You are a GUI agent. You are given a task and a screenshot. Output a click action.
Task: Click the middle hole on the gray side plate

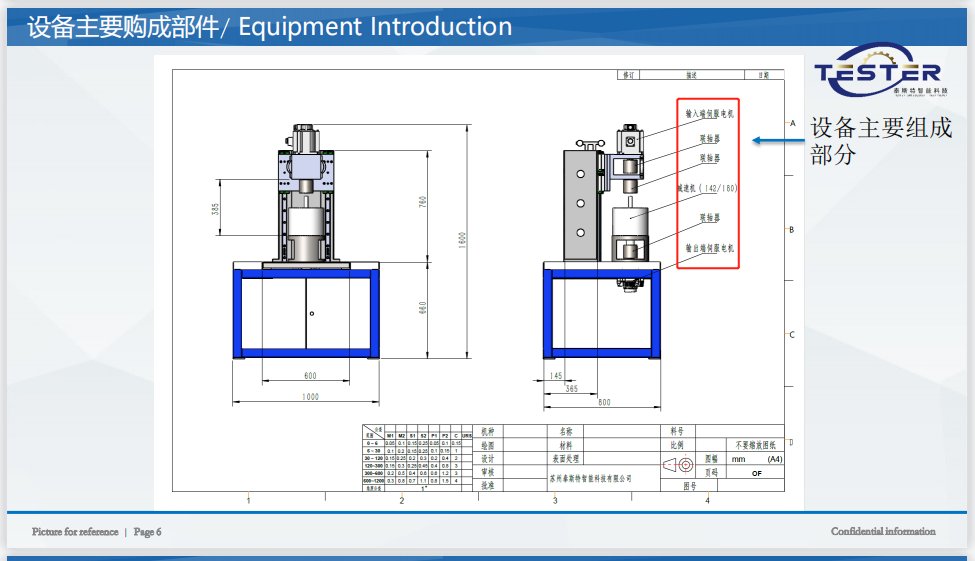578,201
